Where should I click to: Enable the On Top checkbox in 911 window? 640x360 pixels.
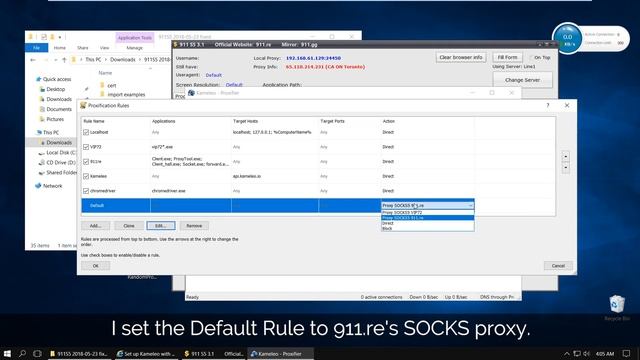pyautogui.click(x=531, y=58)
